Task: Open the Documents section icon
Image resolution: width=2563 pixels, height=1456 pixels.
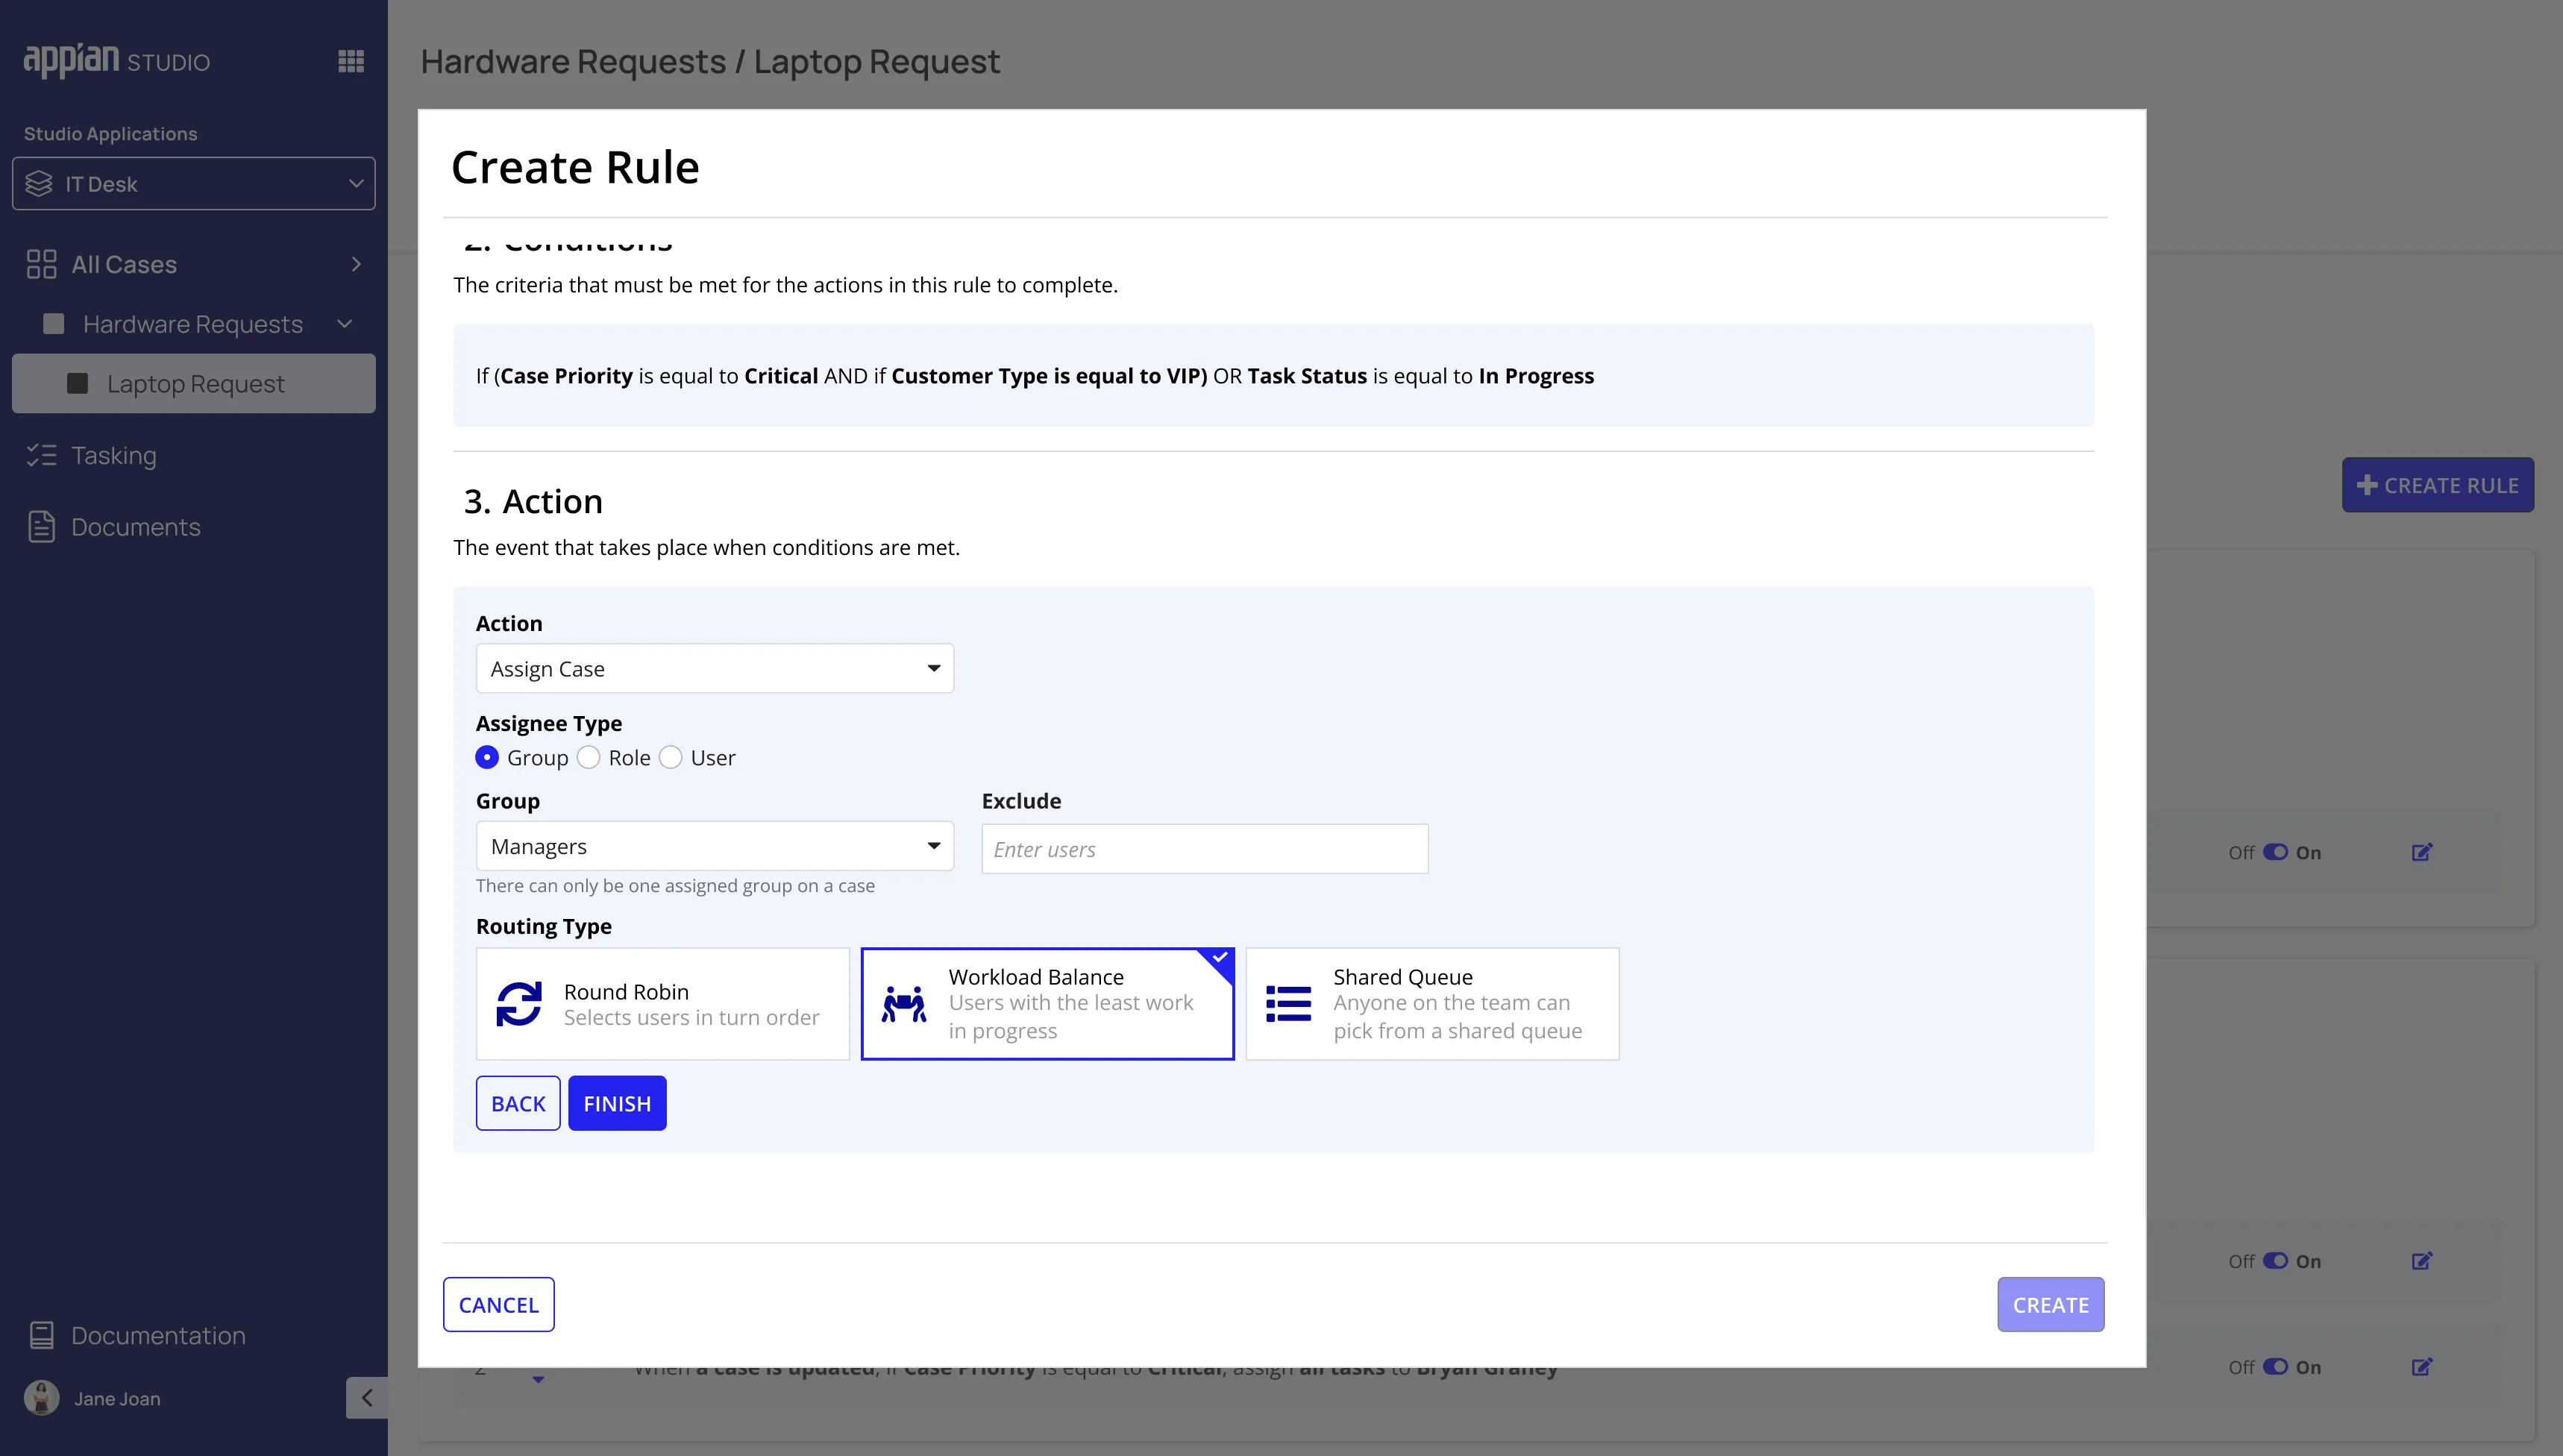Action: point(41,526)
